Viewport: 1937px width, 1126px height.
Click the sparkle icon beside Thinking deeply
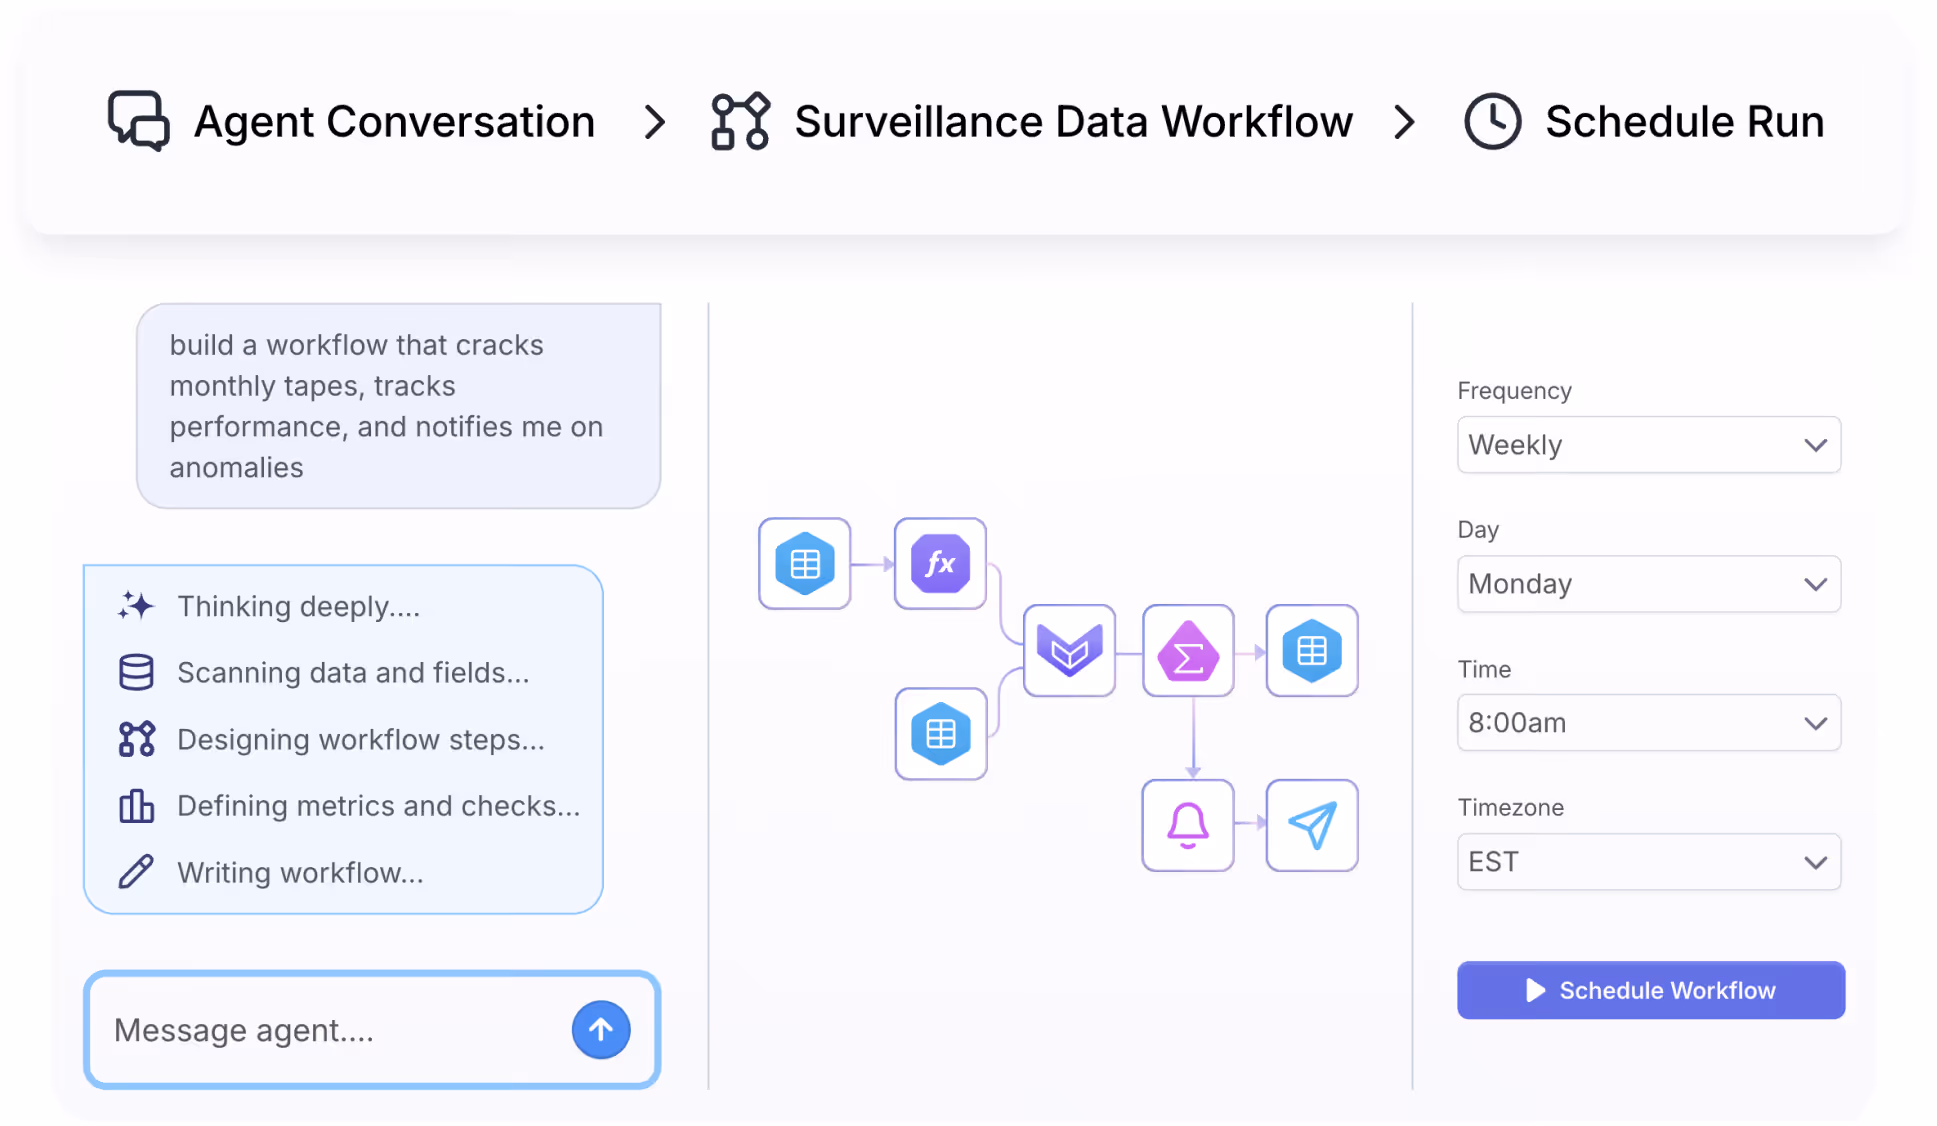click(136, 606)
